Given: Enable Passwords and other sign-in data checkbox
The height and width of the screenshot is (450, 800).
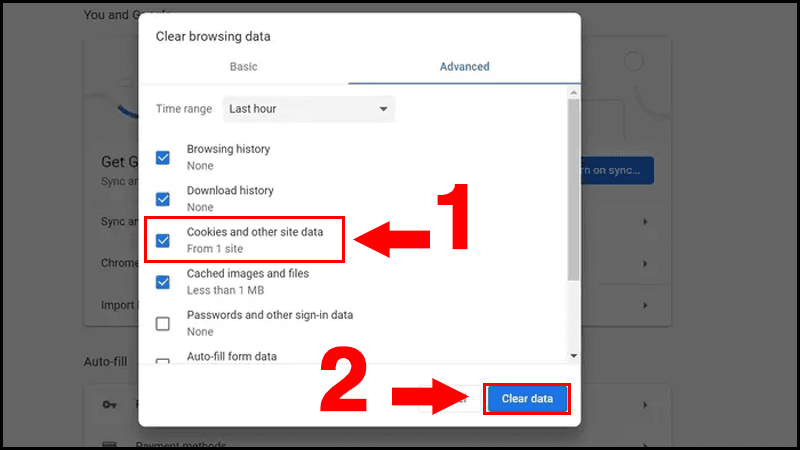Looking at the screenshot, I should pos(163,323).
